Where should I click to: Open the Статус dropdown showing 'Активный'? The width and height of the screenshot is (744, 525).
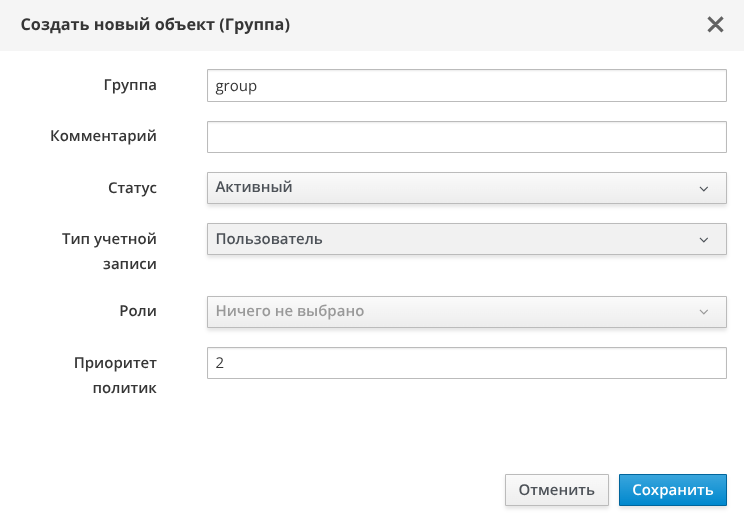click(x=466, y=188)
